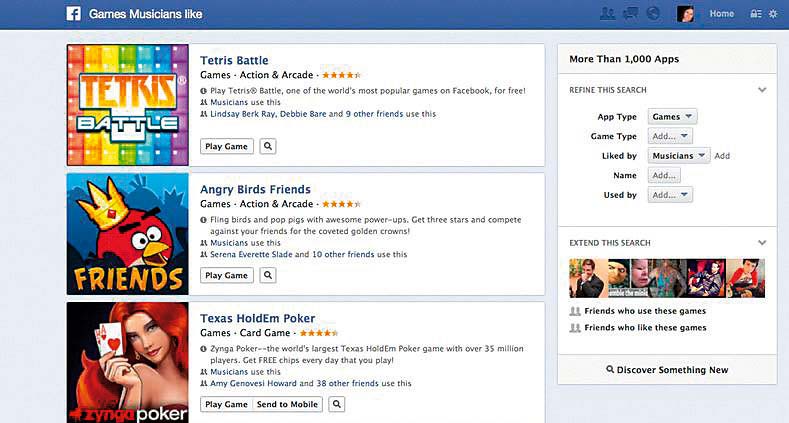Go to Home link
Image resolution: width=789 pixels, height=423 pixels.
pos(722,14)
